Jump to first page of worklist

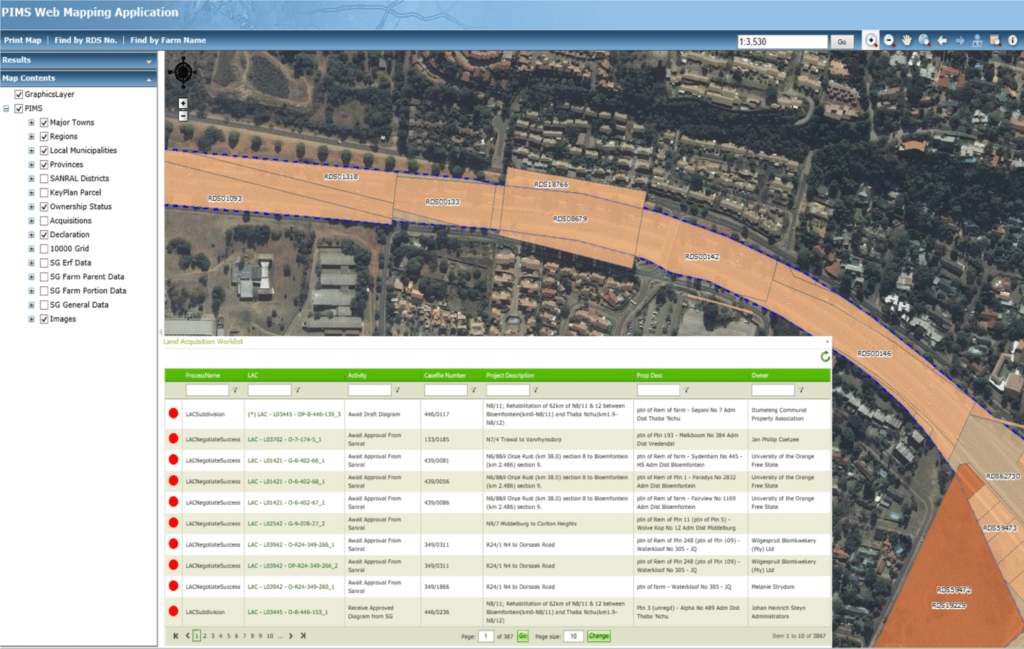click(x=176, y=636)
